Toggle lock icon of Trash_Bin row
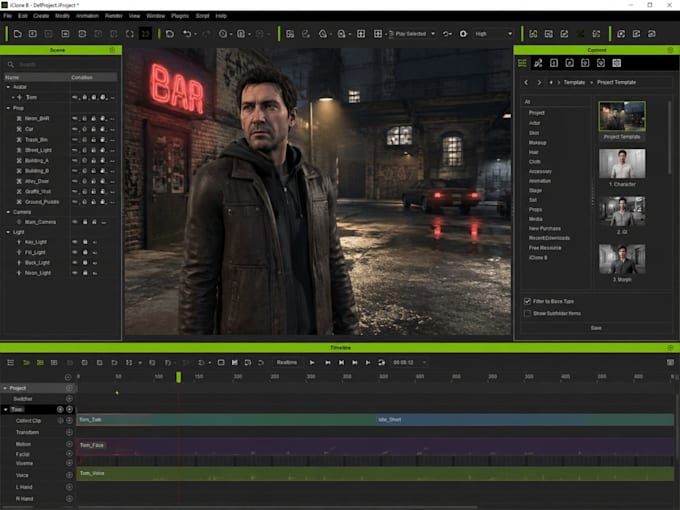 [93, 140]
